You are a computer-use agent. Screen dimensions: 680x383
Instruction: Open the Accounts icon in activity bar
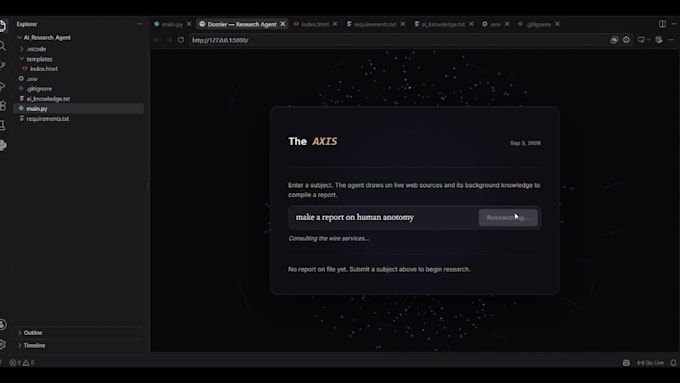pyautogui.click(x=3, y=324)
